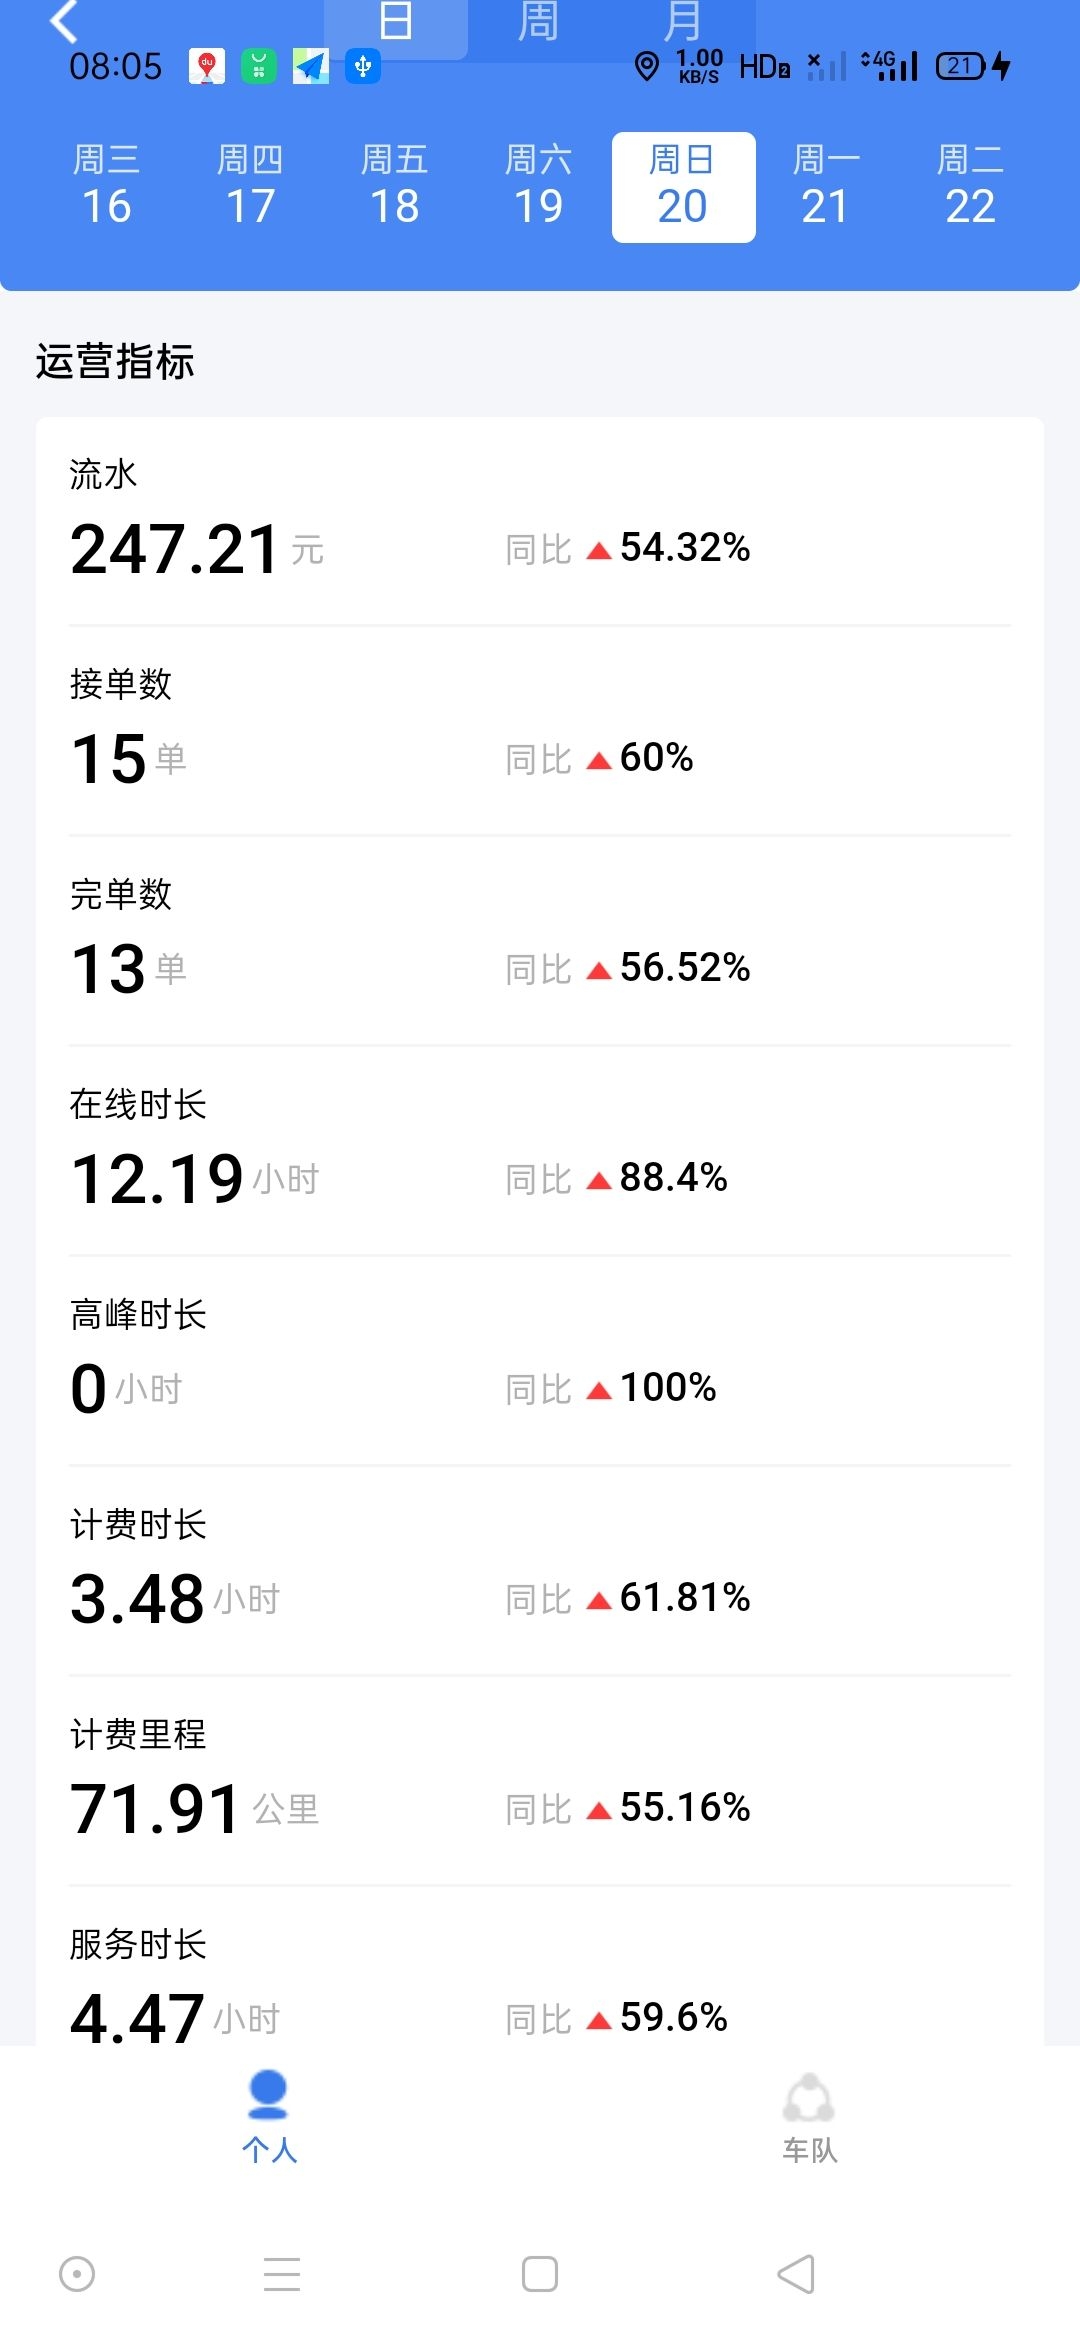
Task: Switch to the 周 week view tab
Action: (538, 22)
